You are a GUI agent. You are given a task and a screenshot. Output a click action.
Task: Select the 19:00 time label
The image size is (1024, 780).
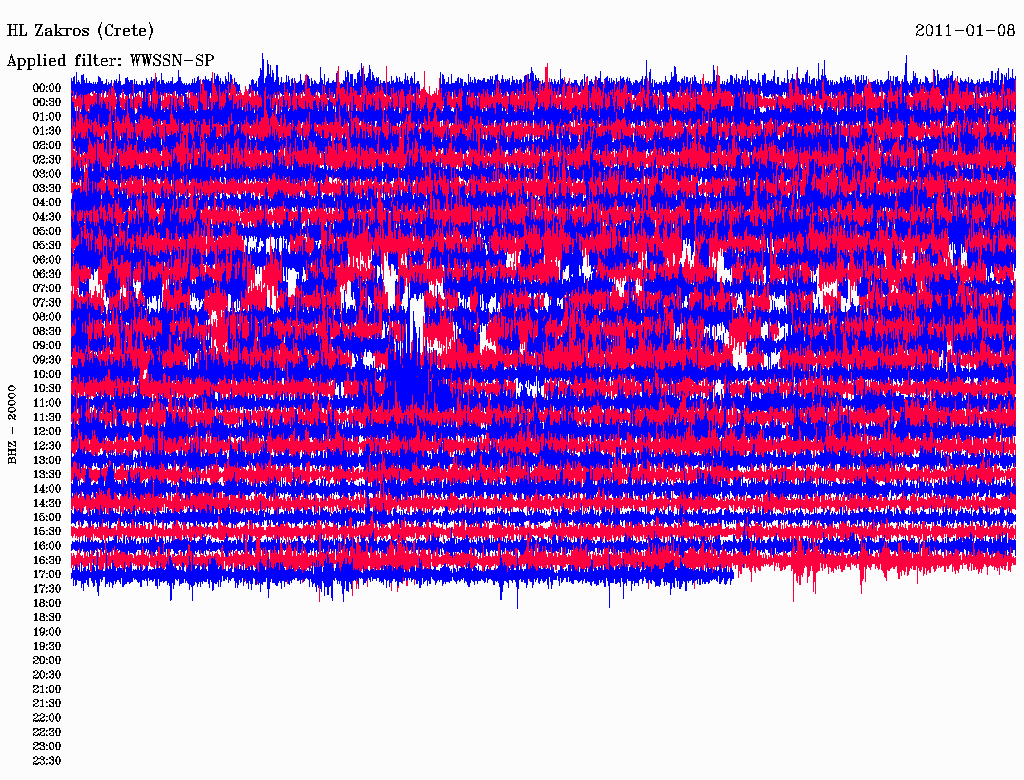coord(47,632)
